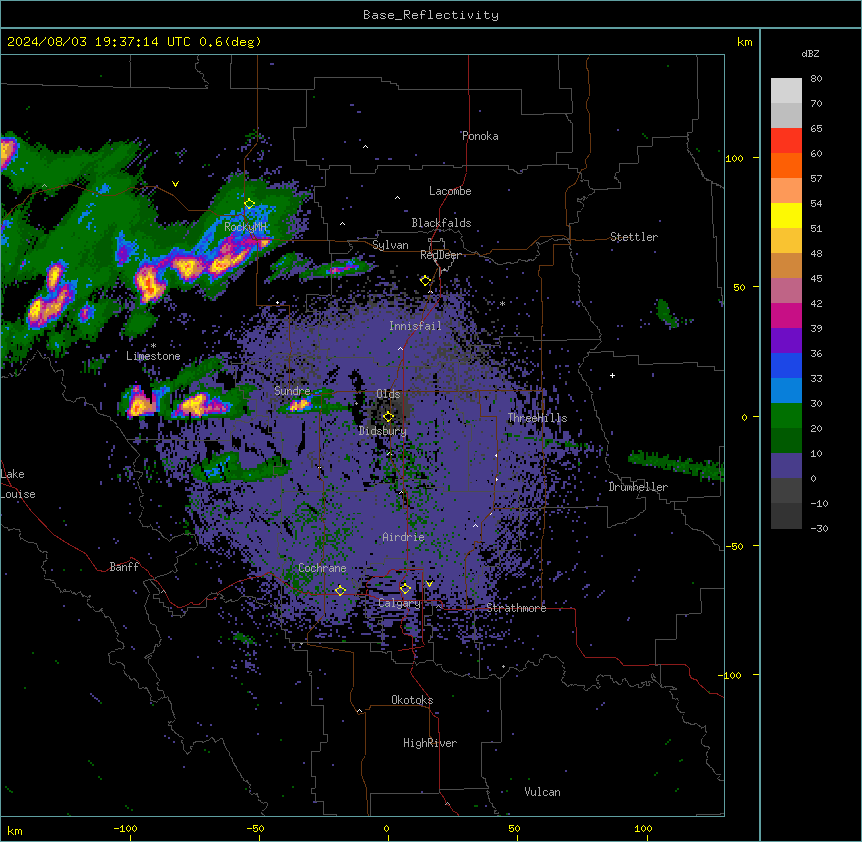Click the yellow diamond marker below Cochrane
Image resolution: width=862 pixels, height=842 pixels.
pos(340,590)
